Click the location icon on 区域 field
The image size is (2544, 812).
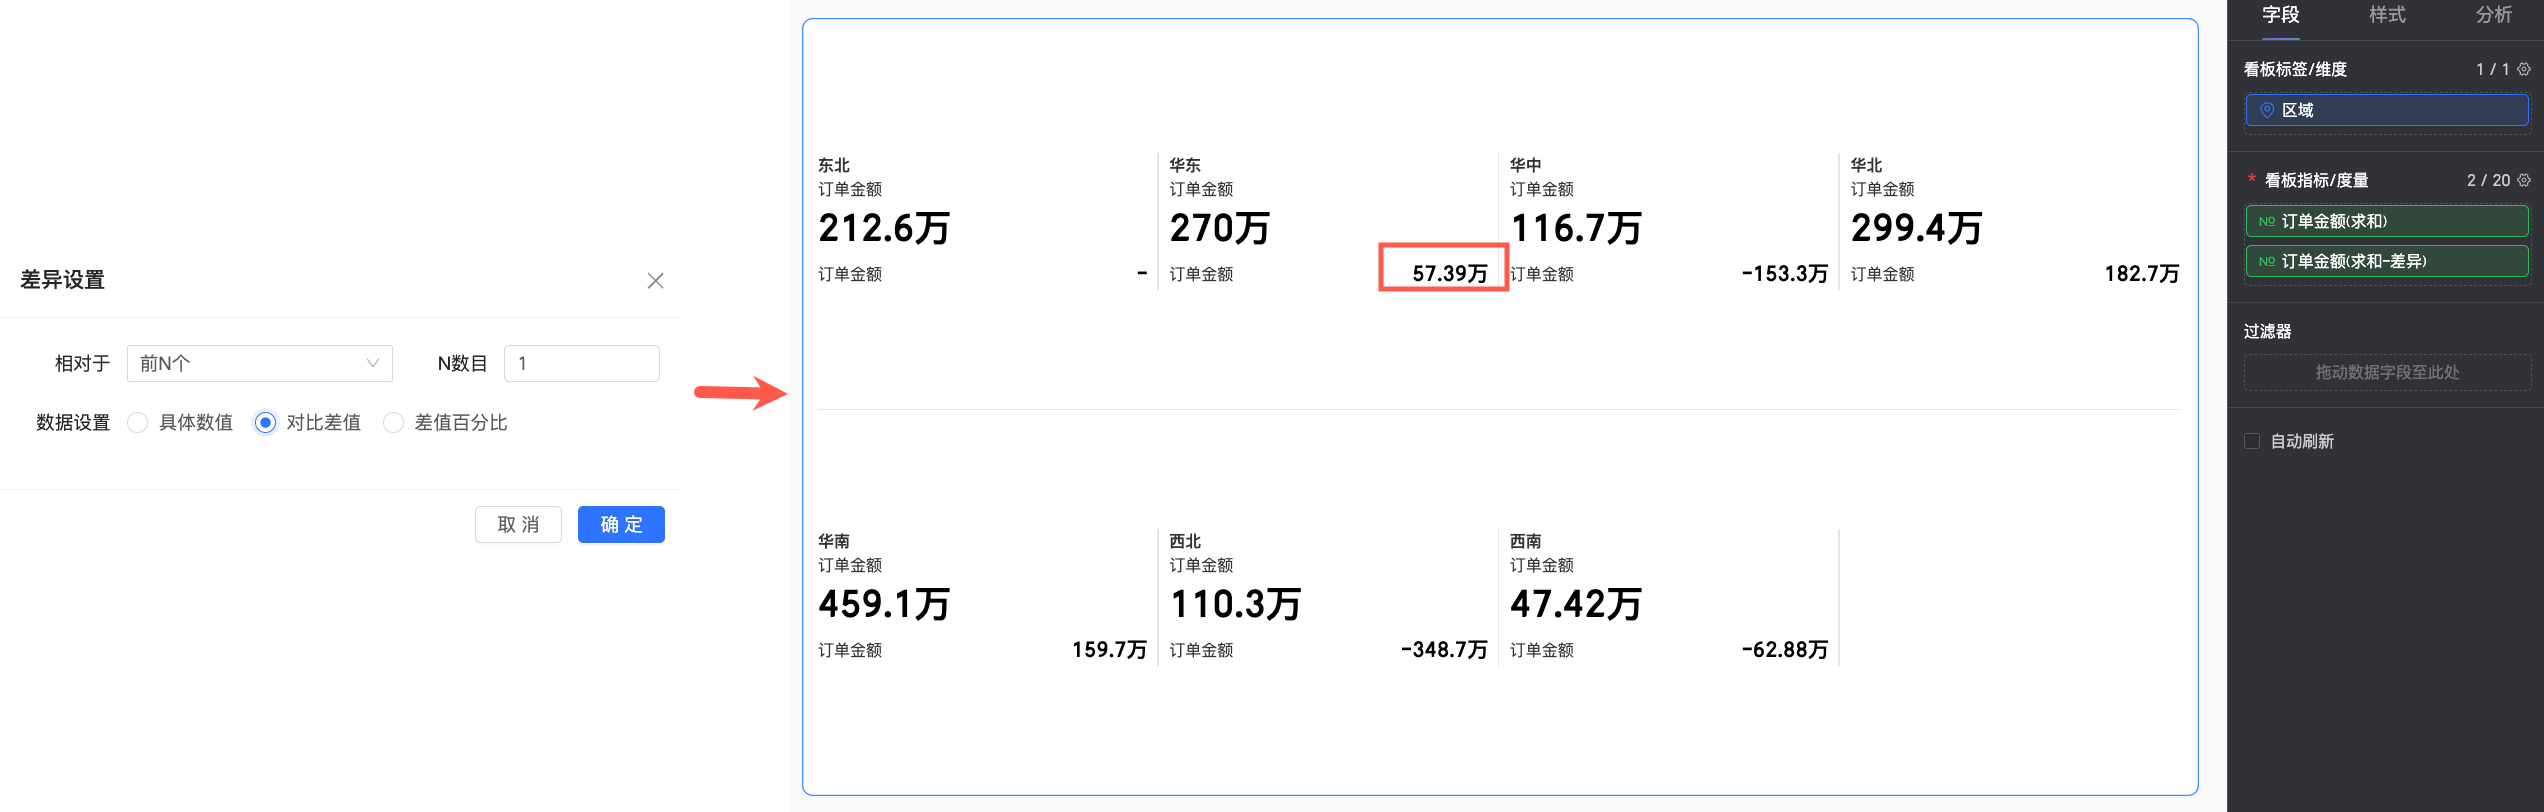pos(2267,110)
